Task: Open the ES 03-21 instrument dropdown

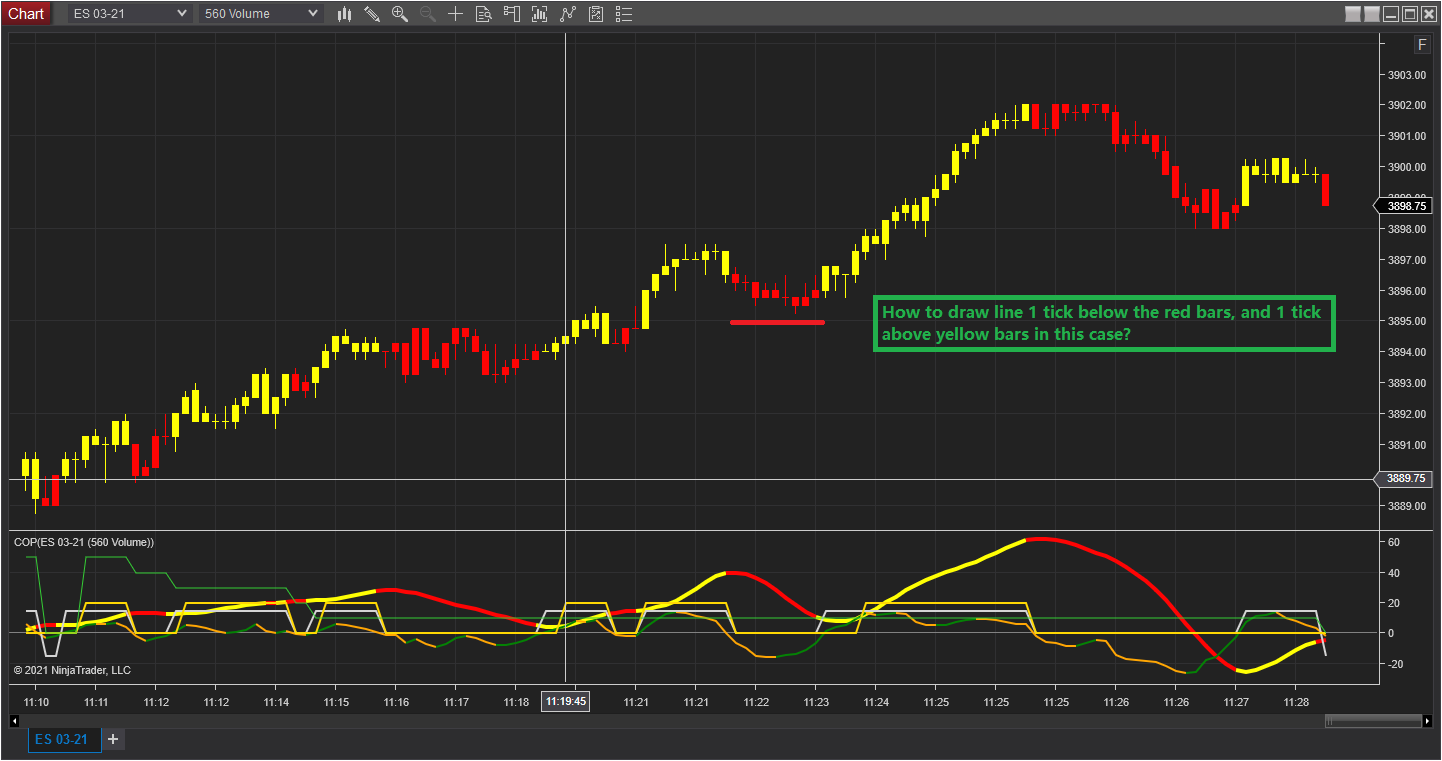Action: pos(129,14)
